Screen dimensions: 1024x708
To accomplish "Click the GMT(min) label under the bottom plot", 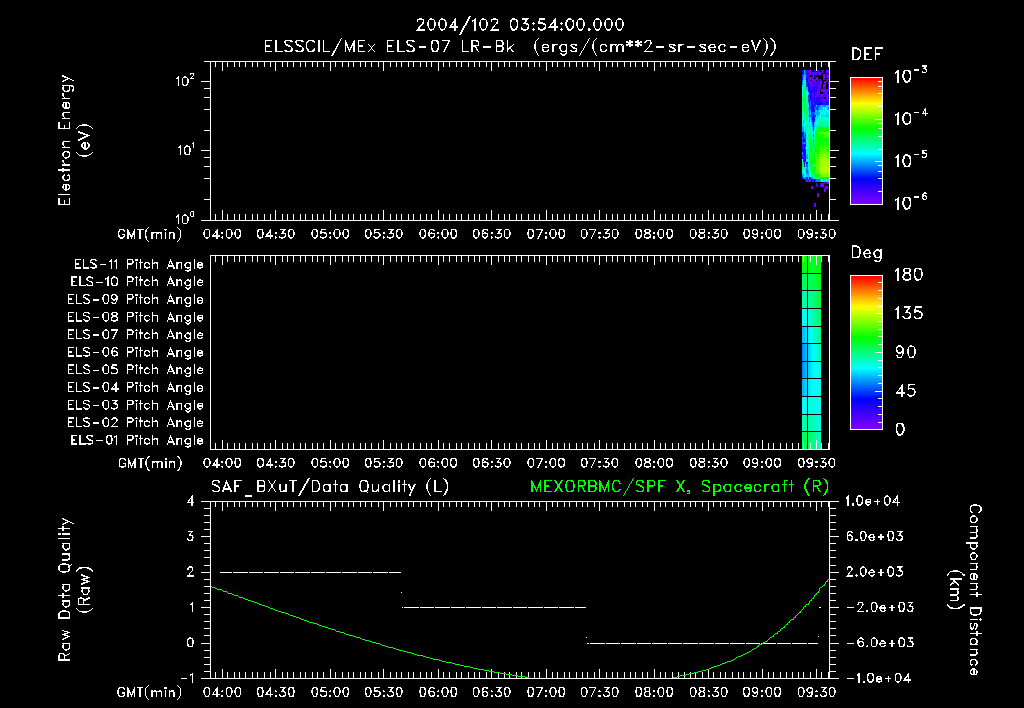I will point(150,692).
